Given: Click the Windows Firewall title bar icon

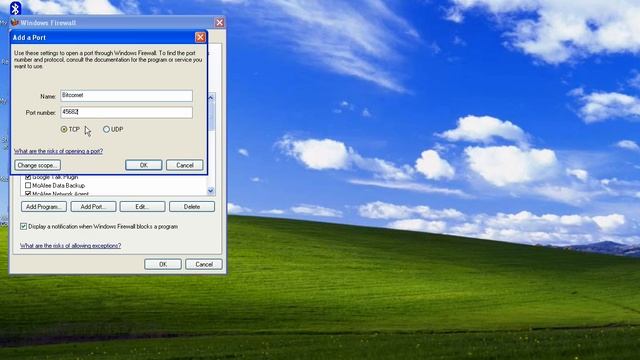Looking at the screenshot, I should click(15, 22).
